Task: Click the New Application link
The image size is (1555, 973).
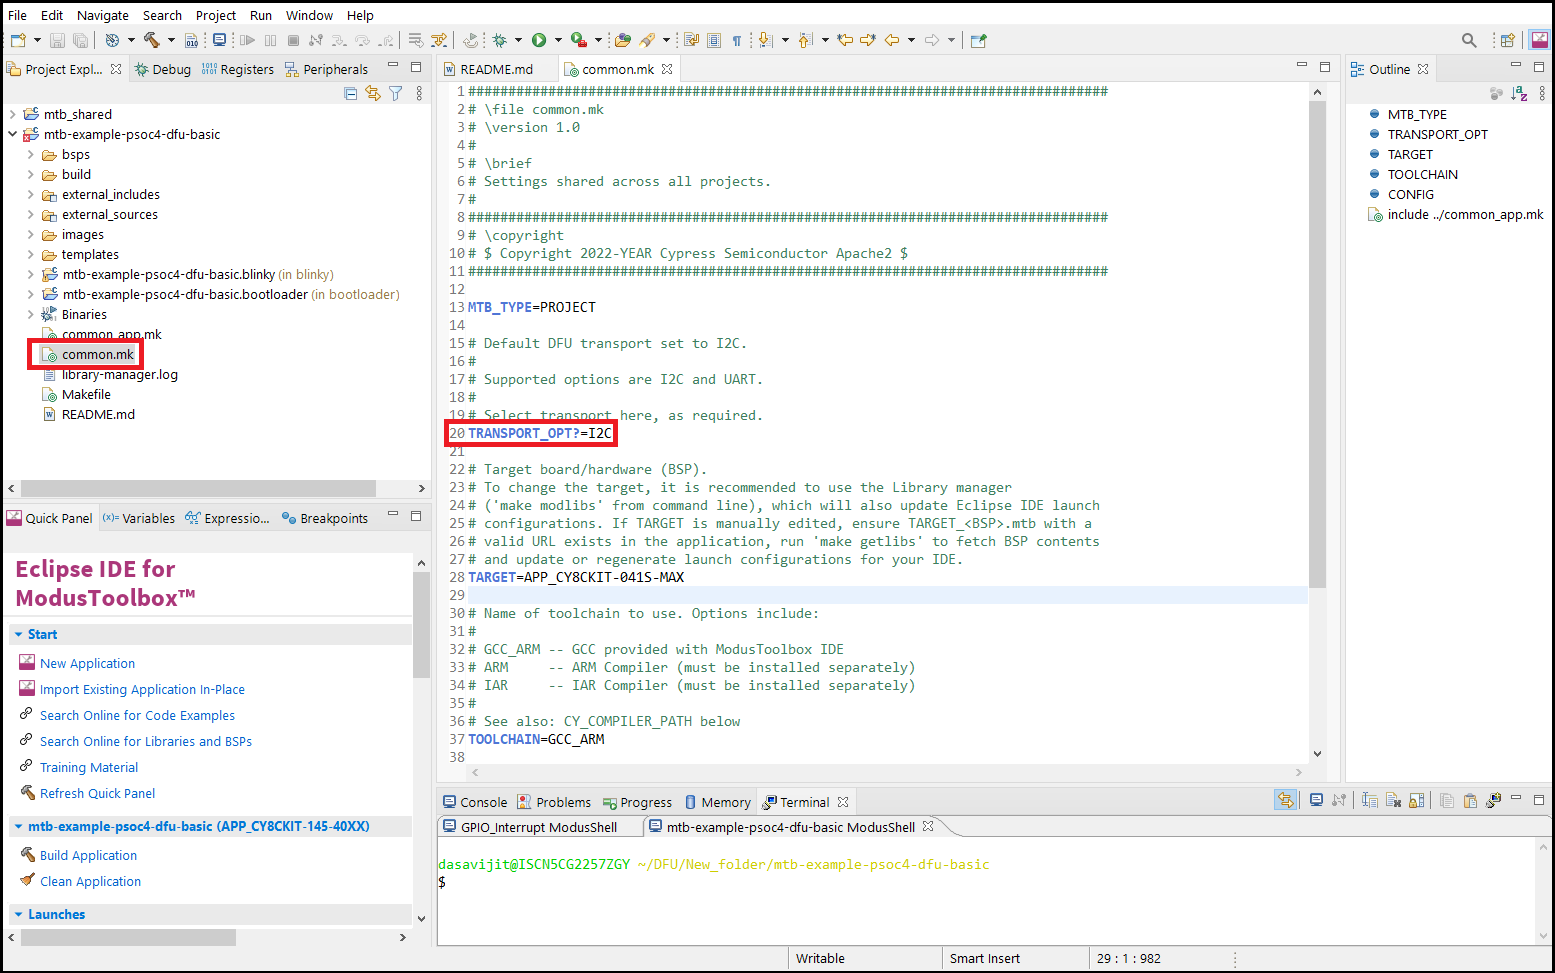Action: [87, 663]
